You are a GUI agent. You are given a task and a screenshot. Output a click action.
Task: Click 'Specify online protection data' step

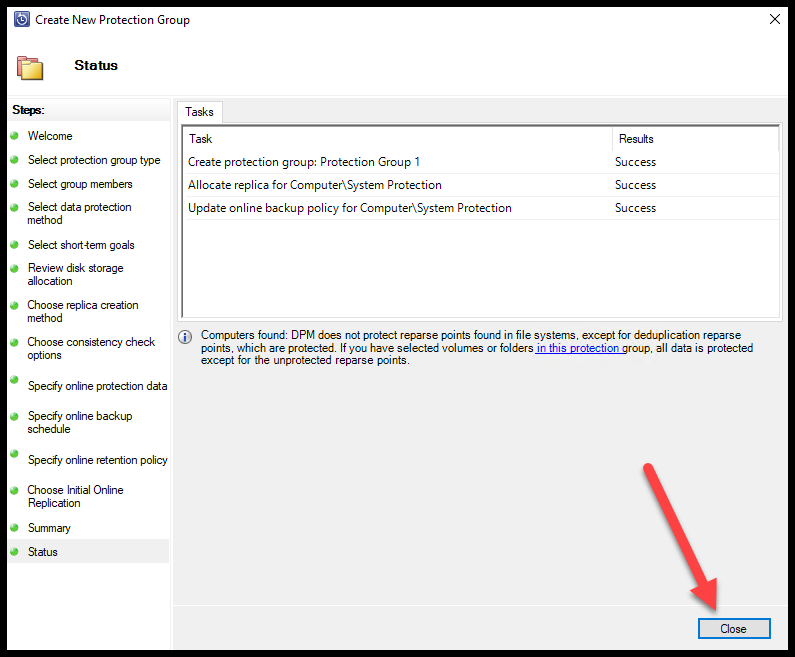point(97,386)
